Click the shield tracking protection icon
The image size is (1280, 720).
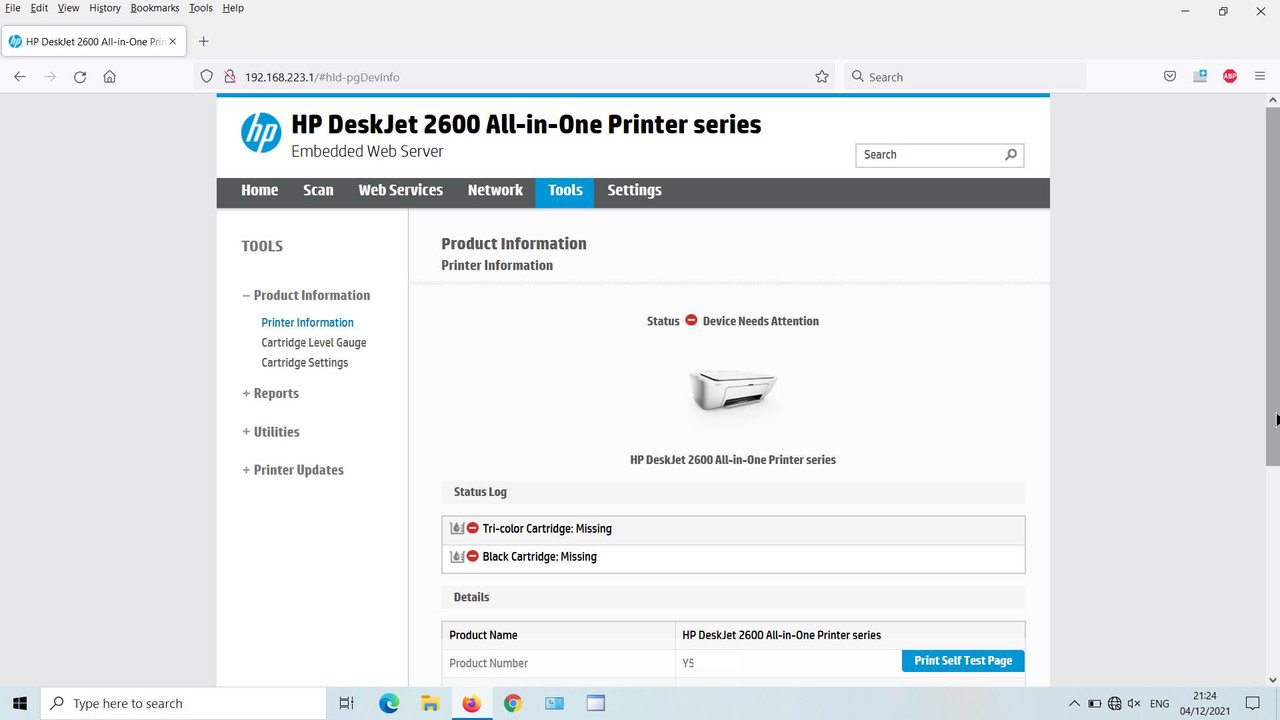[x=207, y=77]
